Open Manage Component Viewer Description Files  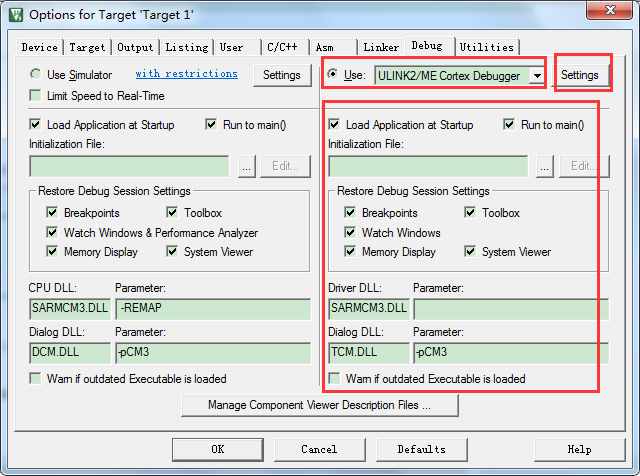(320, 405)
